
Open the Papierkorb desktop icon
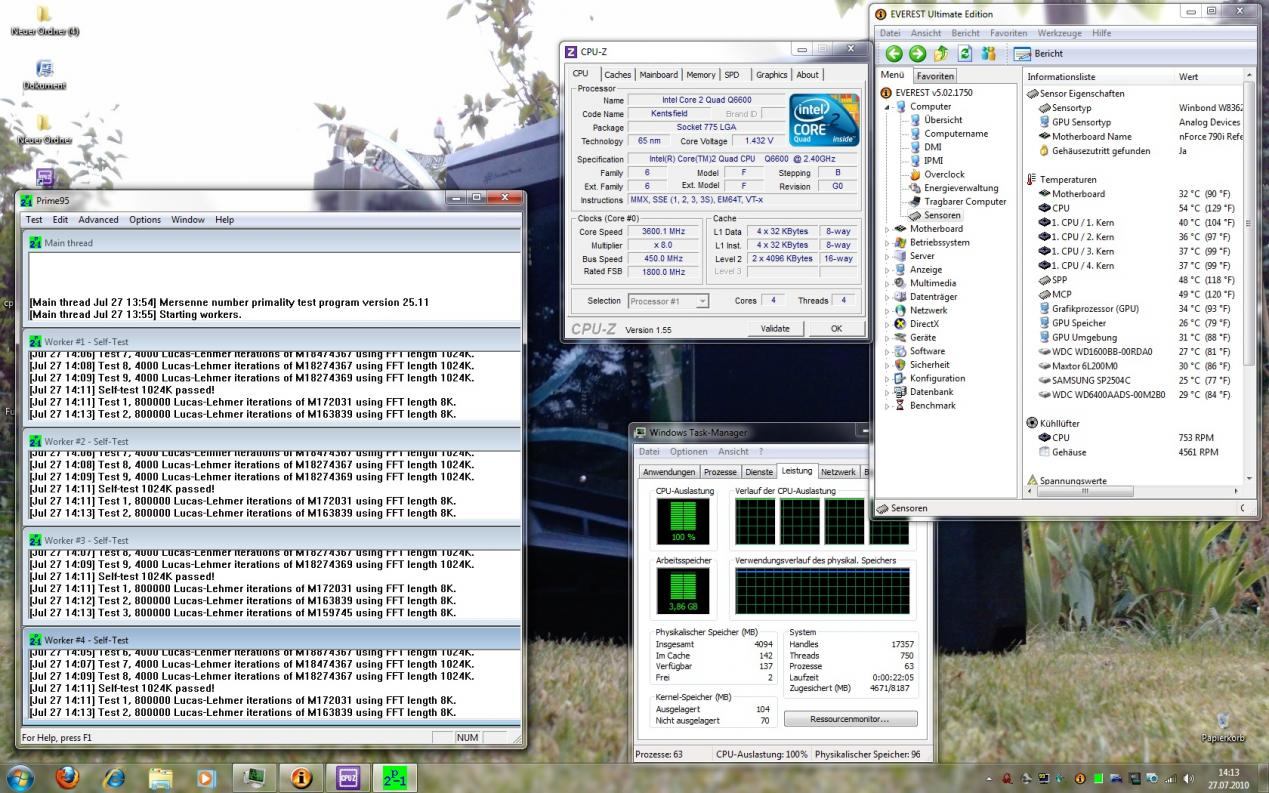[1223, 727]
